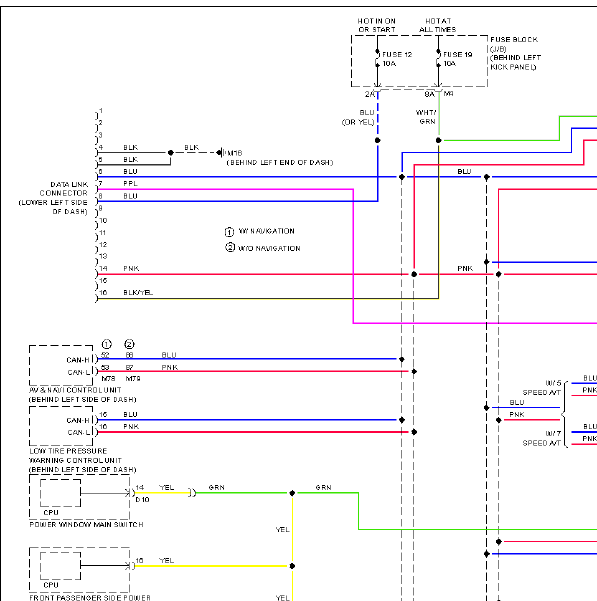This screenshot has width=597, height=601.
Task: Click connector label 'M79'
Action: tap(133, 379)
